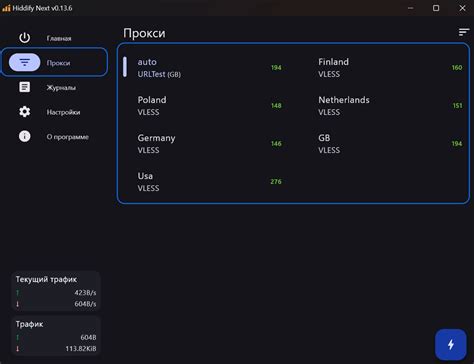Click the 146 latency value for Germany
This screenshot has width=474, height=364.
click(276, 144)
